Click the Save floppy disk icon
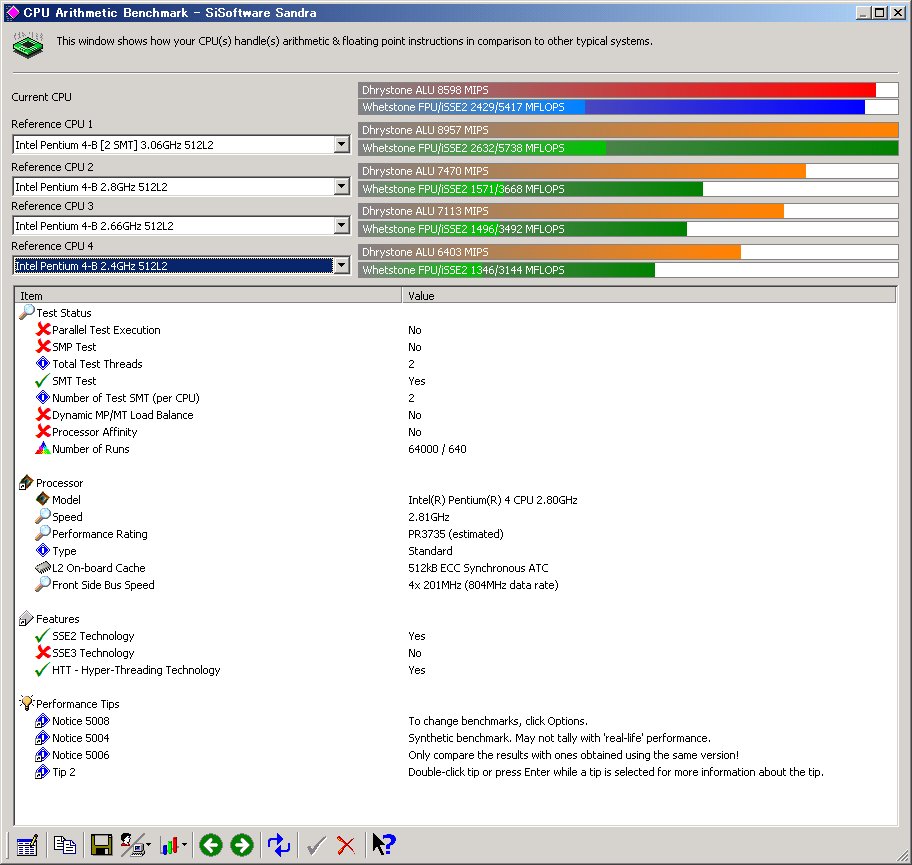The width and height of the screenshot is (912, 865). [x=101, y=845]
